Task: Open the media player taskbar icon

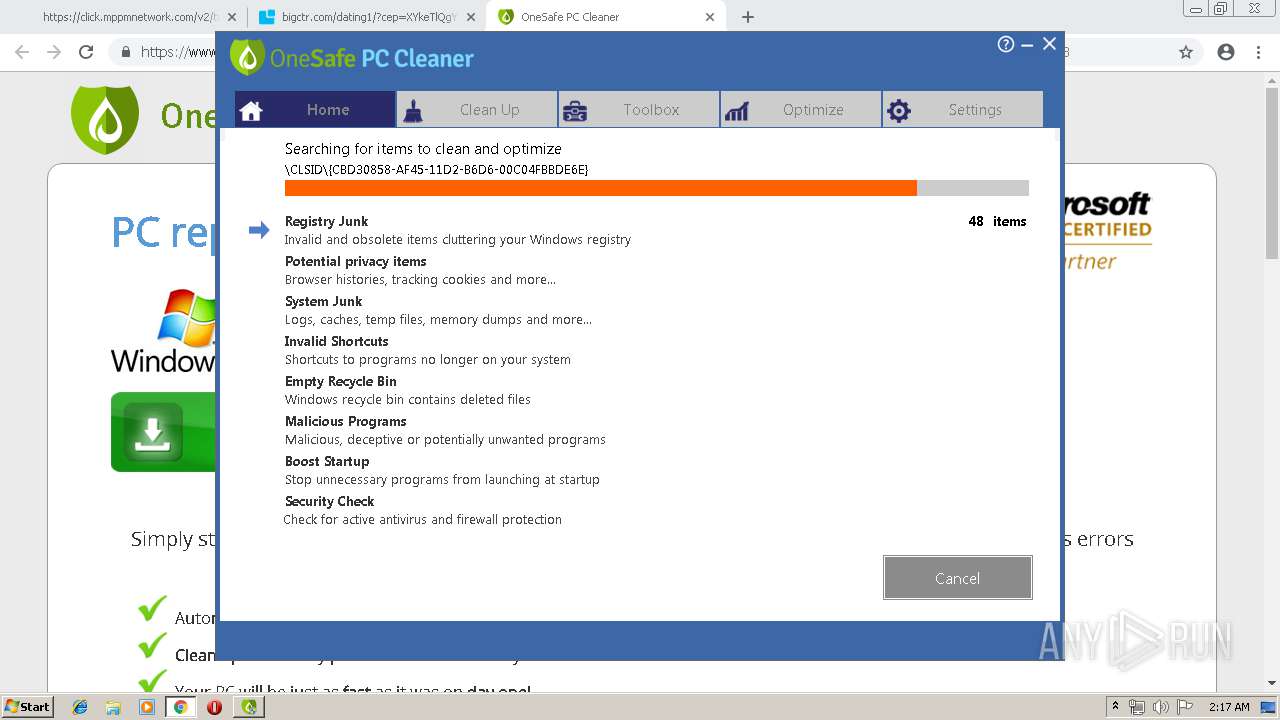Action: (x=147, y=707)
